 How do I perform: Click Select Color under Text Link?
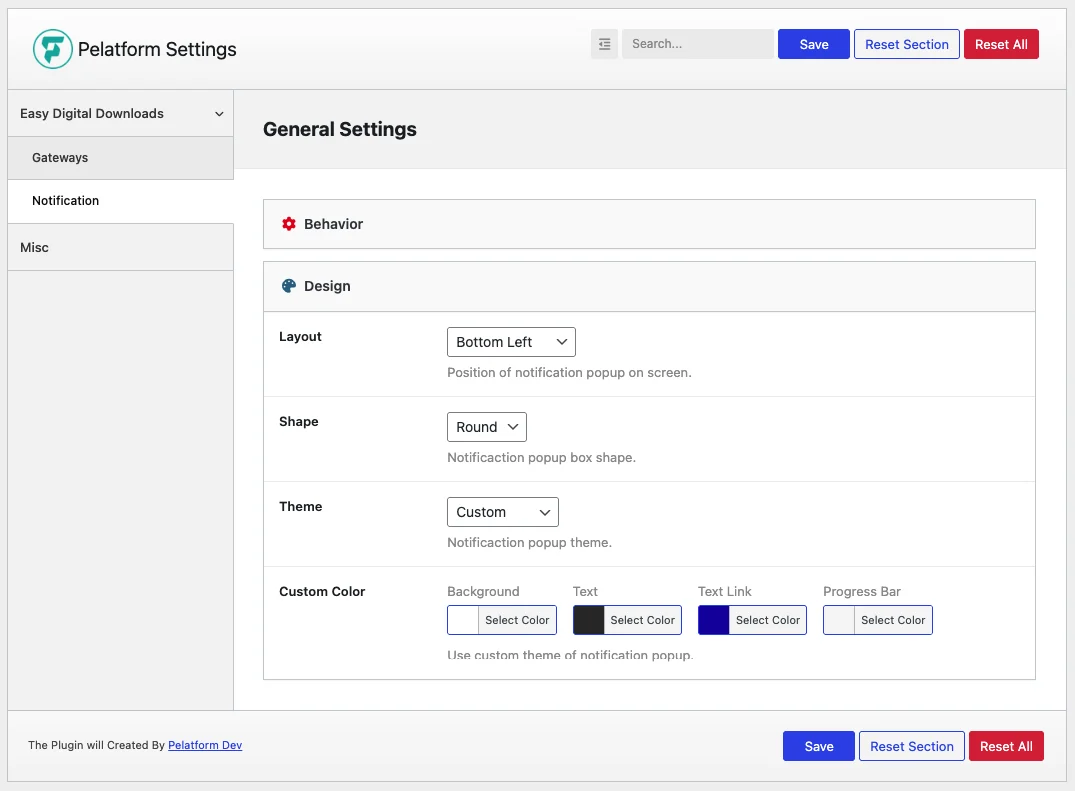(x=768, y=620)
